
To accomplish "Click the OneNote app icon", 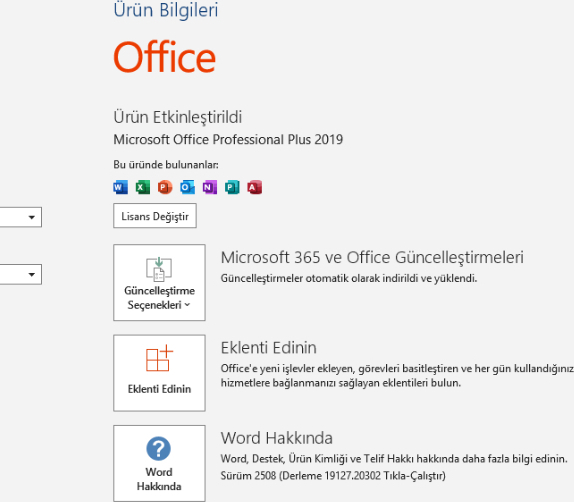I will (210, 187).
